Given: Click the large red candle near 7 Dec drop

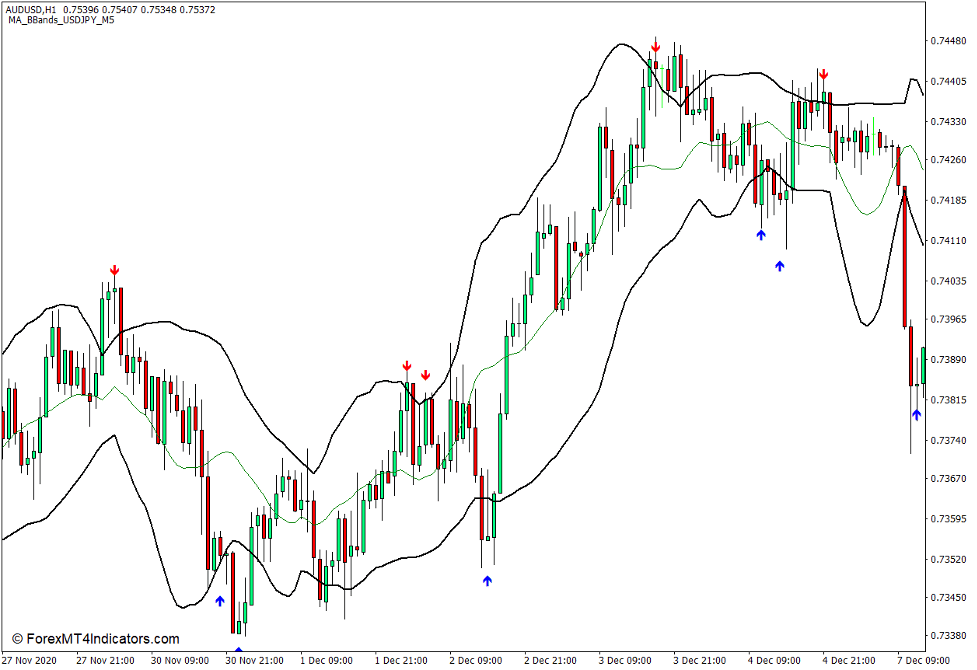Looking at the screenshot, I should pos(905,255).
